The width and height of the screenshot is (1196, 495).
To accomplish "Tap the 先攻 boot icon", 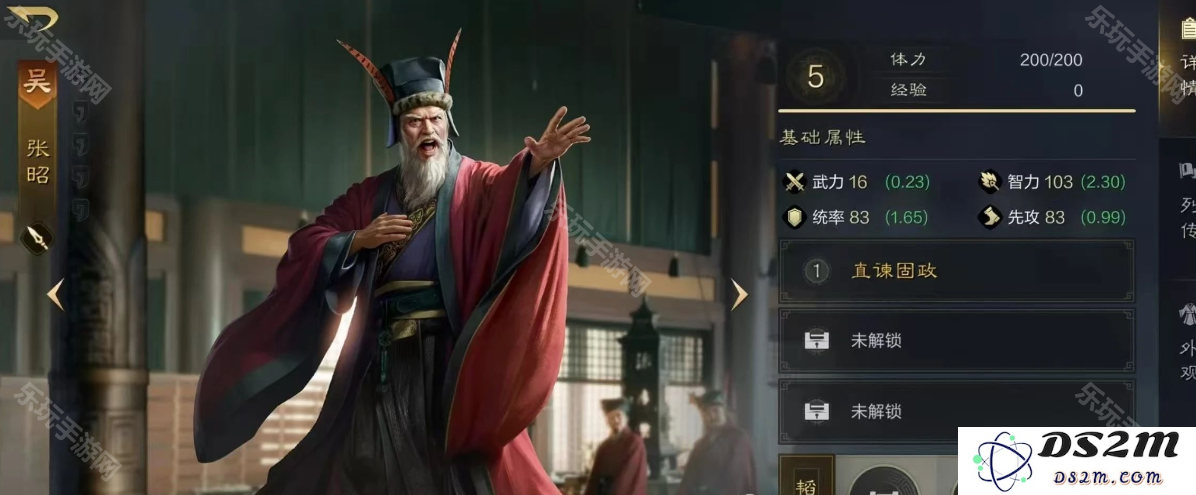I will pyautogui.click(x=989, y=217).
